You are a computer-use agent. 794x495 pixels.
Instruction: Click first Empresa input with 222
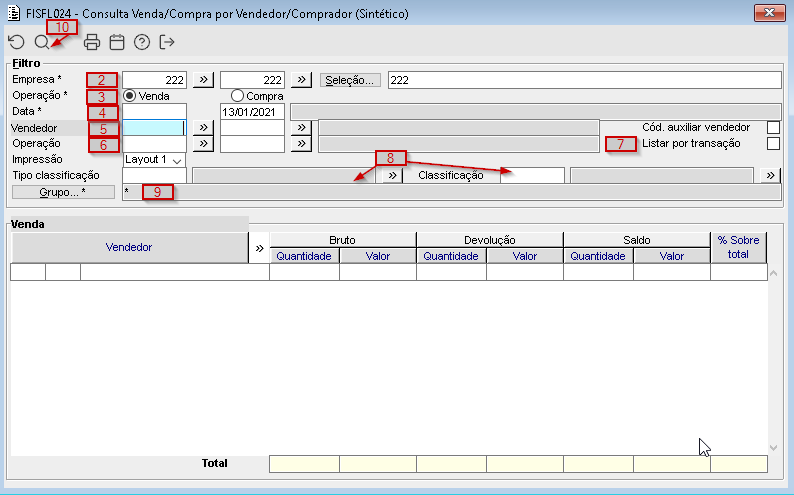click(x=154, y=80)
